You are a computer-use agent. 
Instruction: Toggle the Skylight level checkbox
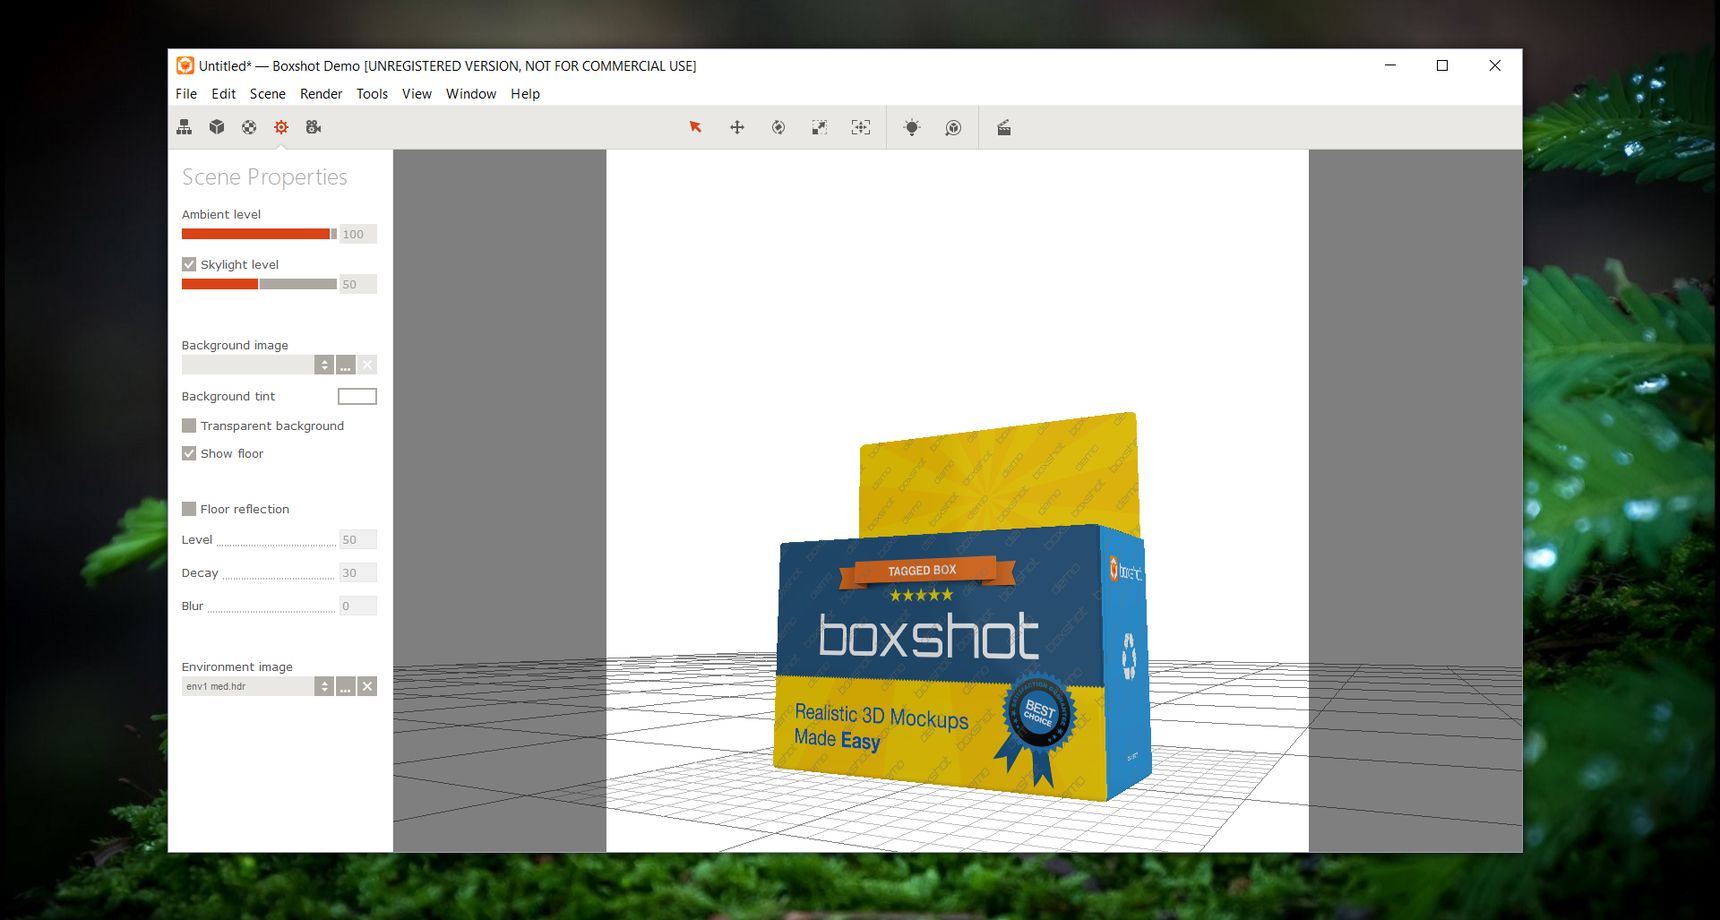pos(189,264)
